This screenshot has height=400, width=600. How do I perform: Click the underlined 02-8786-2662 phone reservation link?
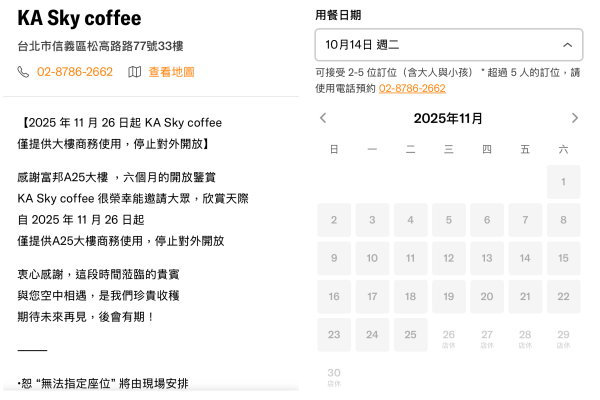(x=412, y=88)
